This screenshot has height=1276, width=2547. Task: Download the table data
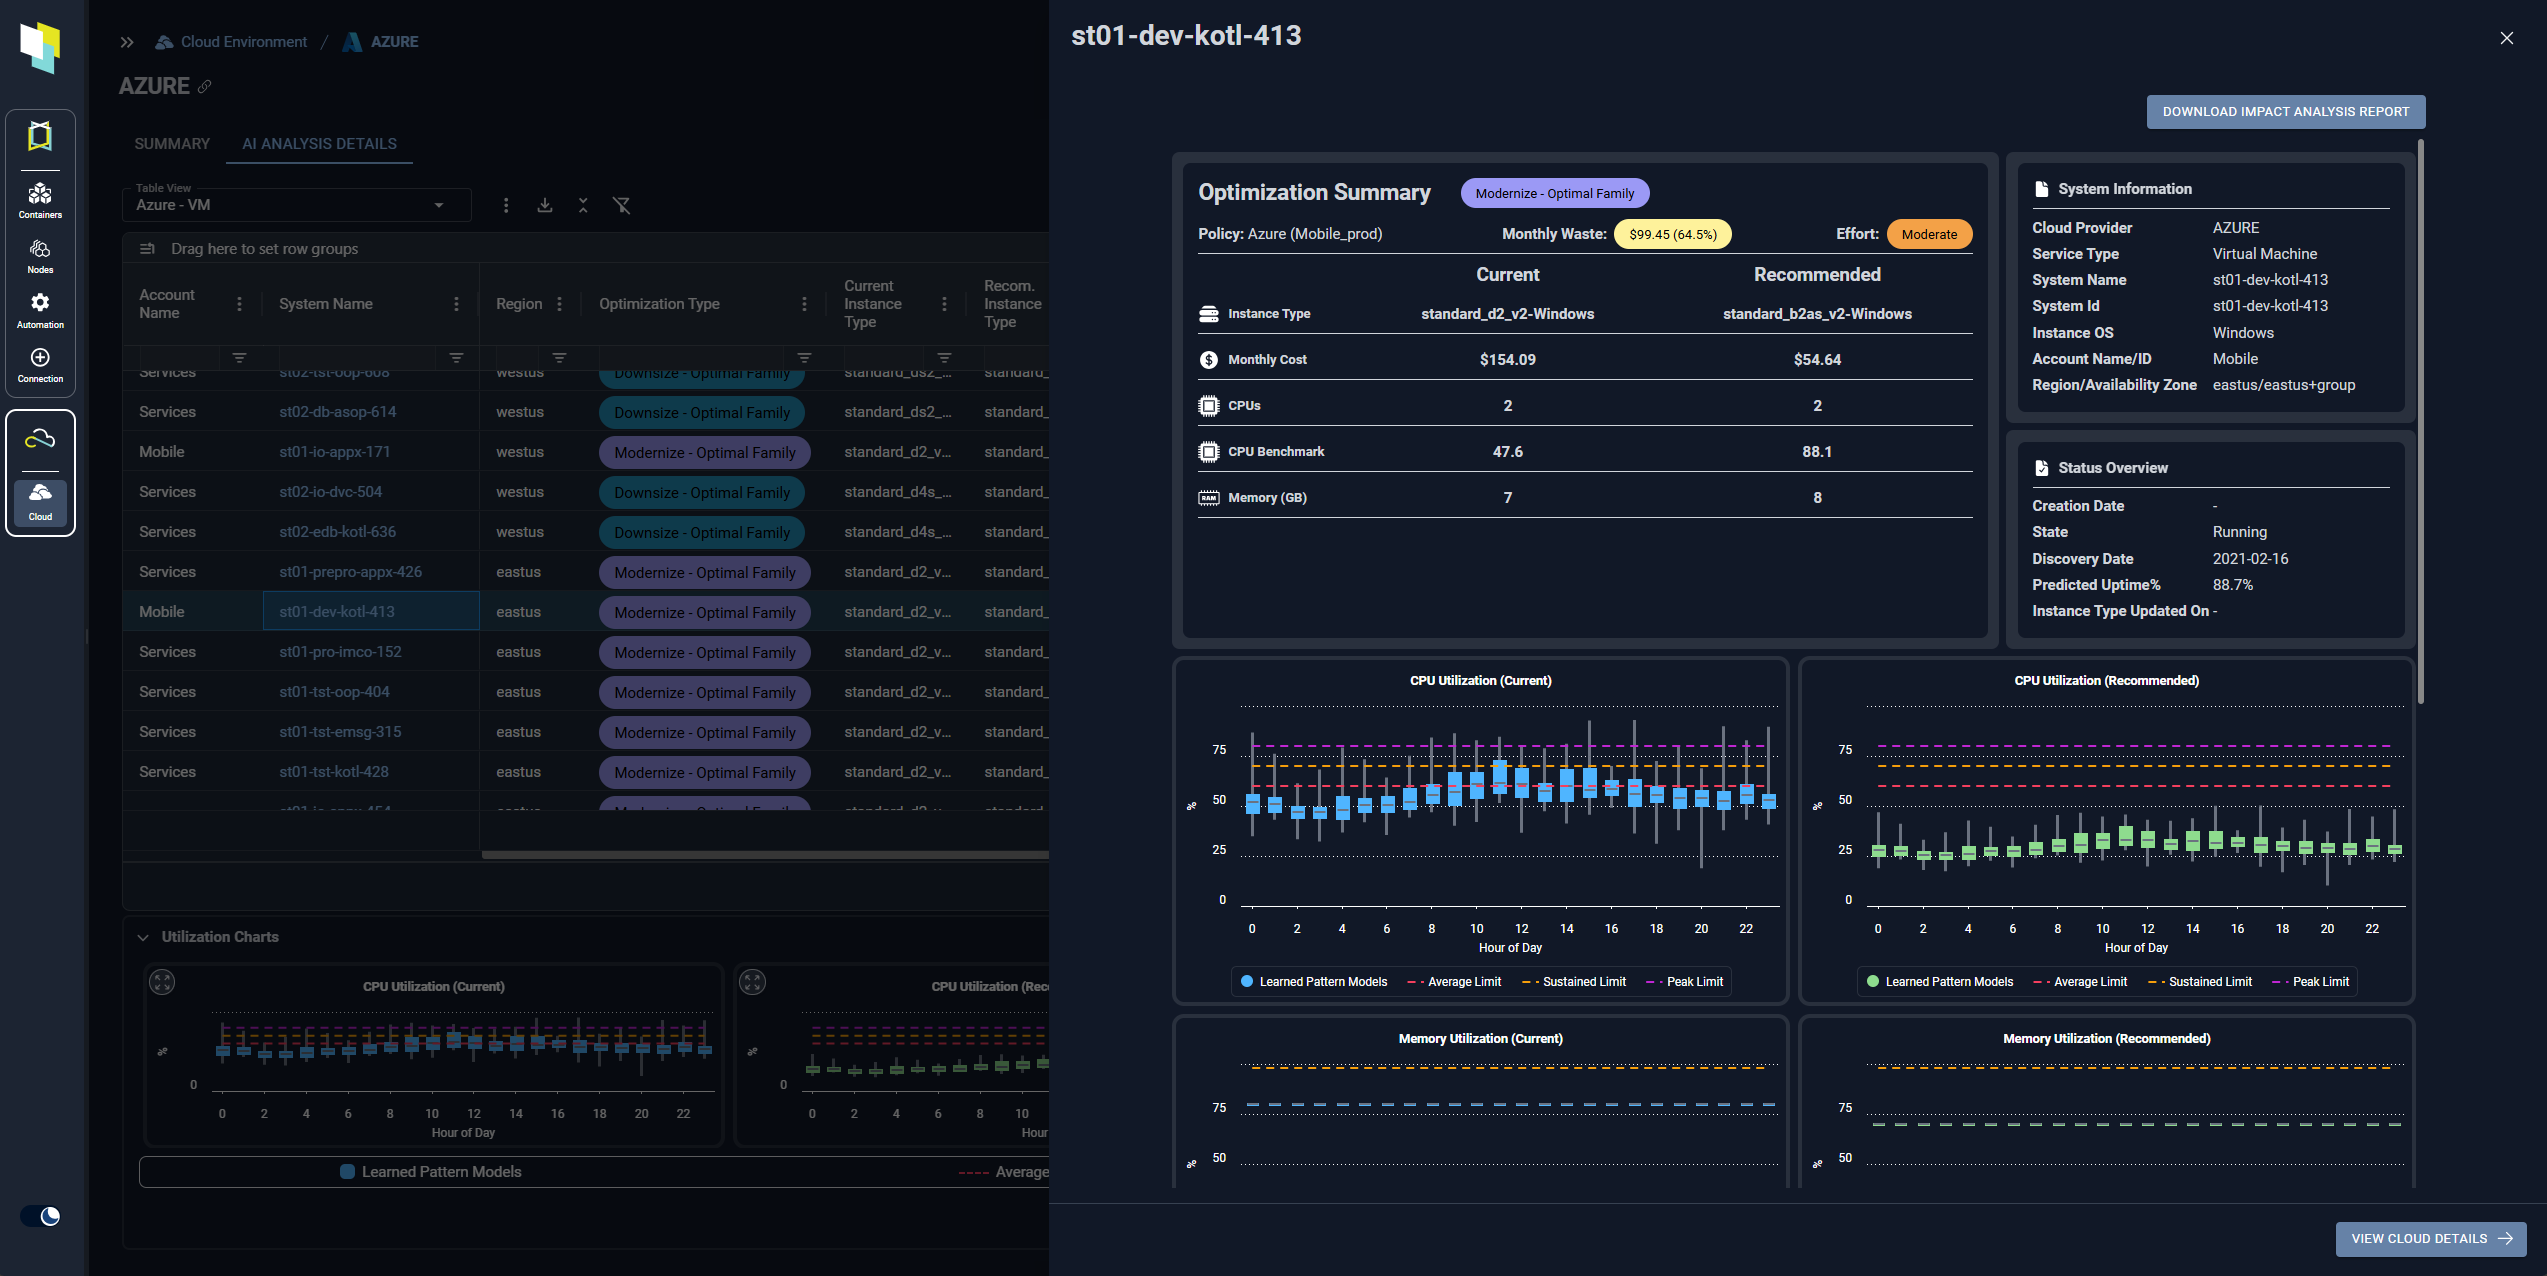[545, 205]
